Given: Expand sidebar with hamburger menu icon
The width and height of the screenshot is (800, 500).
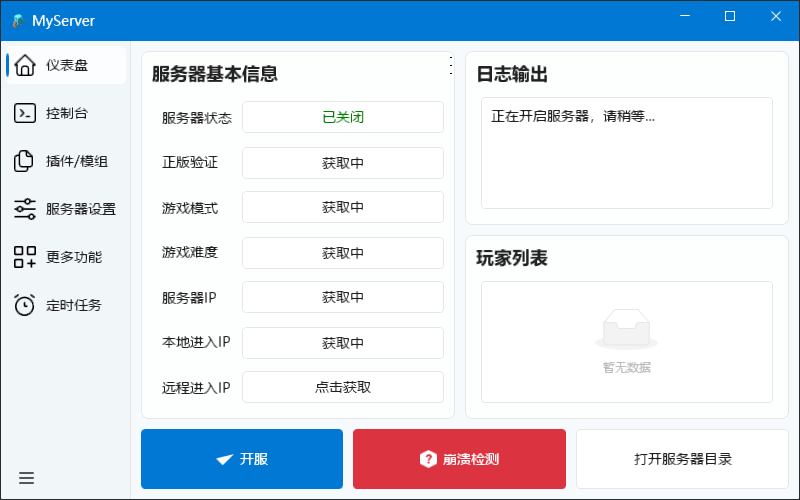Looking at the screenshot, I should pyautogui.click(x=26, y=478).
